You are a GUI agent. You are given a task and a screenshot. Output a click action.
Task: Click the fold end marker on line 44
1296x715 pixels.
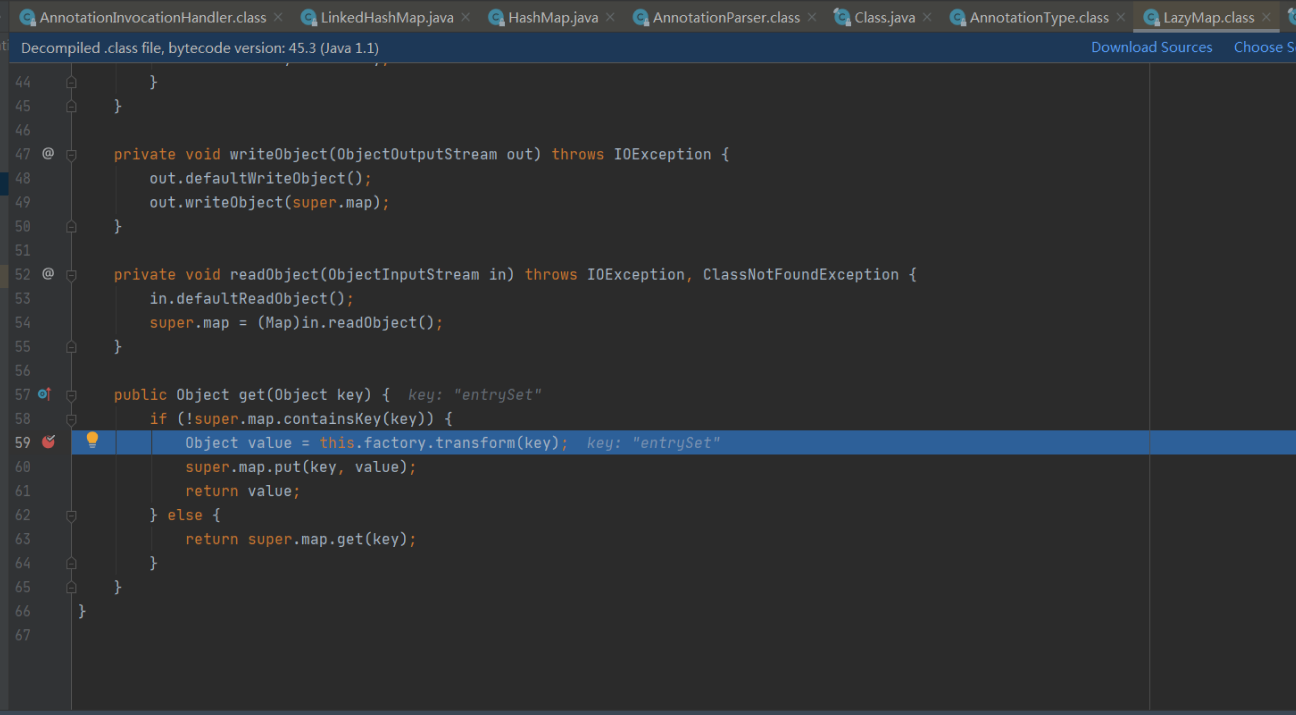(x=71, y=82)
